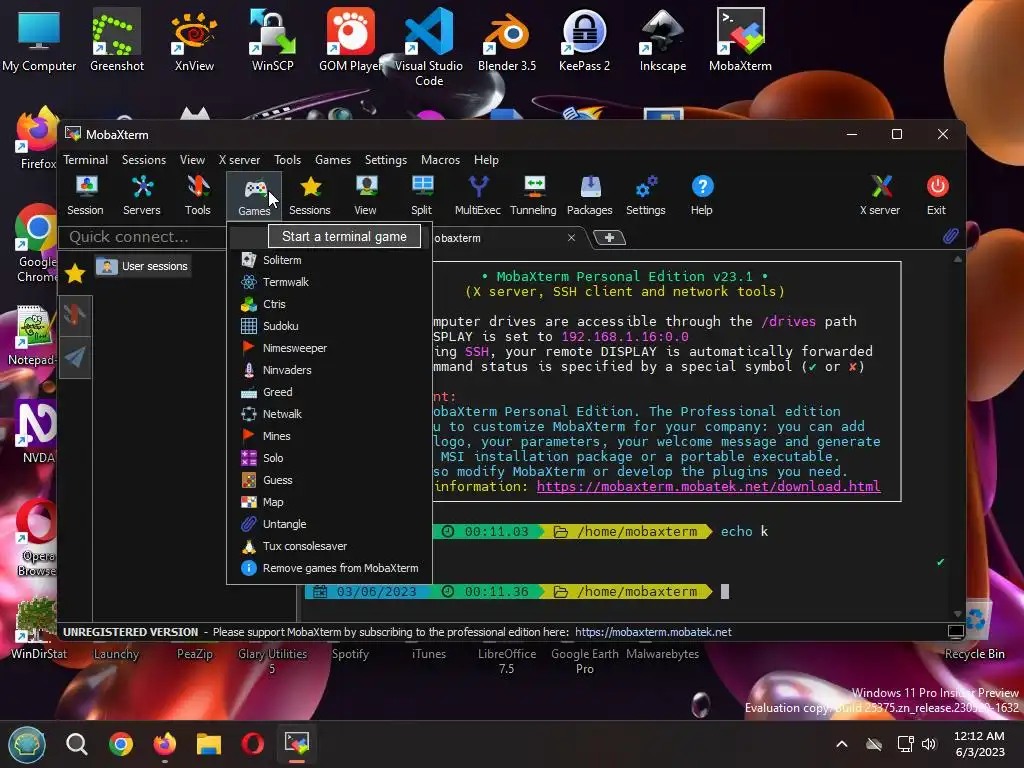The image size is (1024, 768).
Task: Start the Ctris game
Action: pos(330,304)
